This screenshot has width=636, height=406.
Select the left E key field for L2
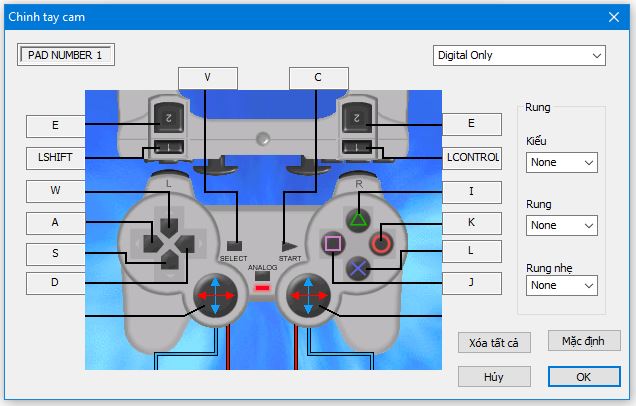(x=56, y=126)
